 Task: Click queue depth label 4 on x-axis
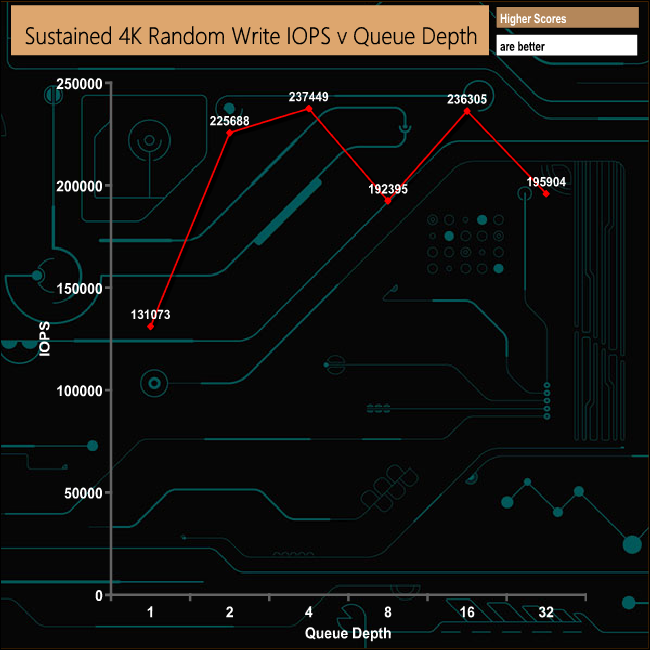click(309, 612)
